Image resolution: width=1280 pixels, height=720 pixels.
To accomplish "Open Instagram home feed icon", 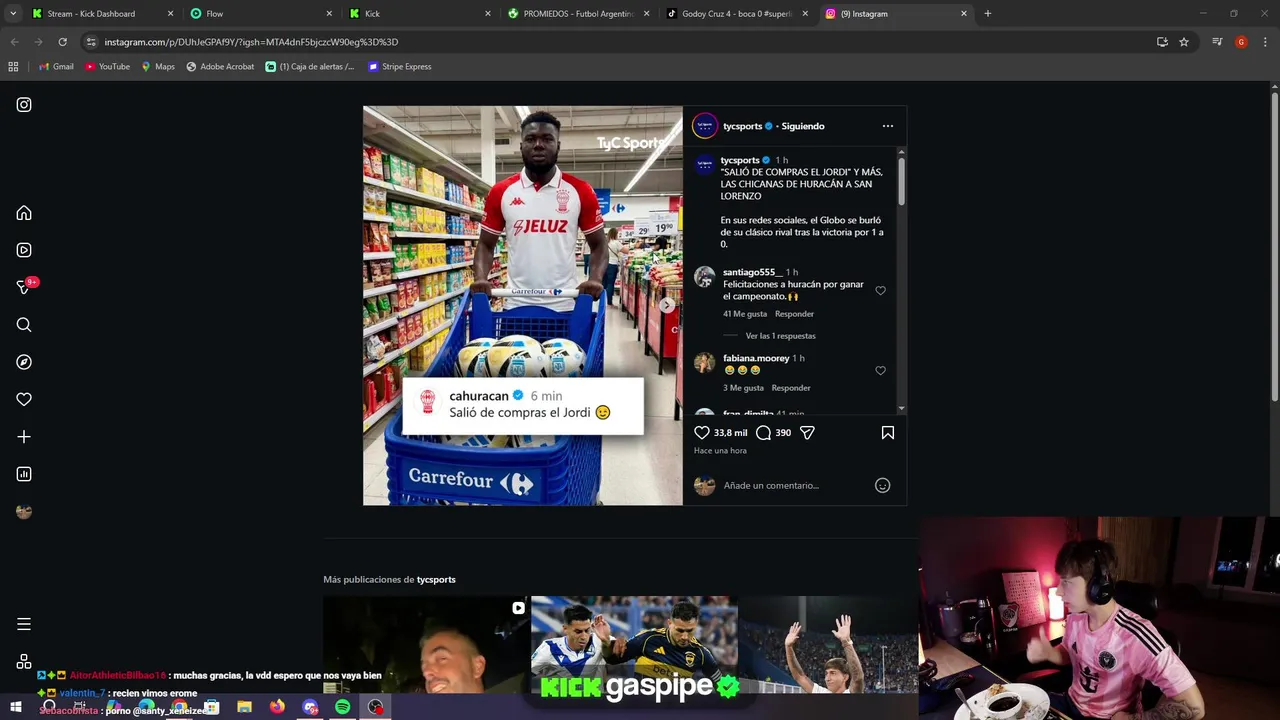I will (x=24, y=213).
